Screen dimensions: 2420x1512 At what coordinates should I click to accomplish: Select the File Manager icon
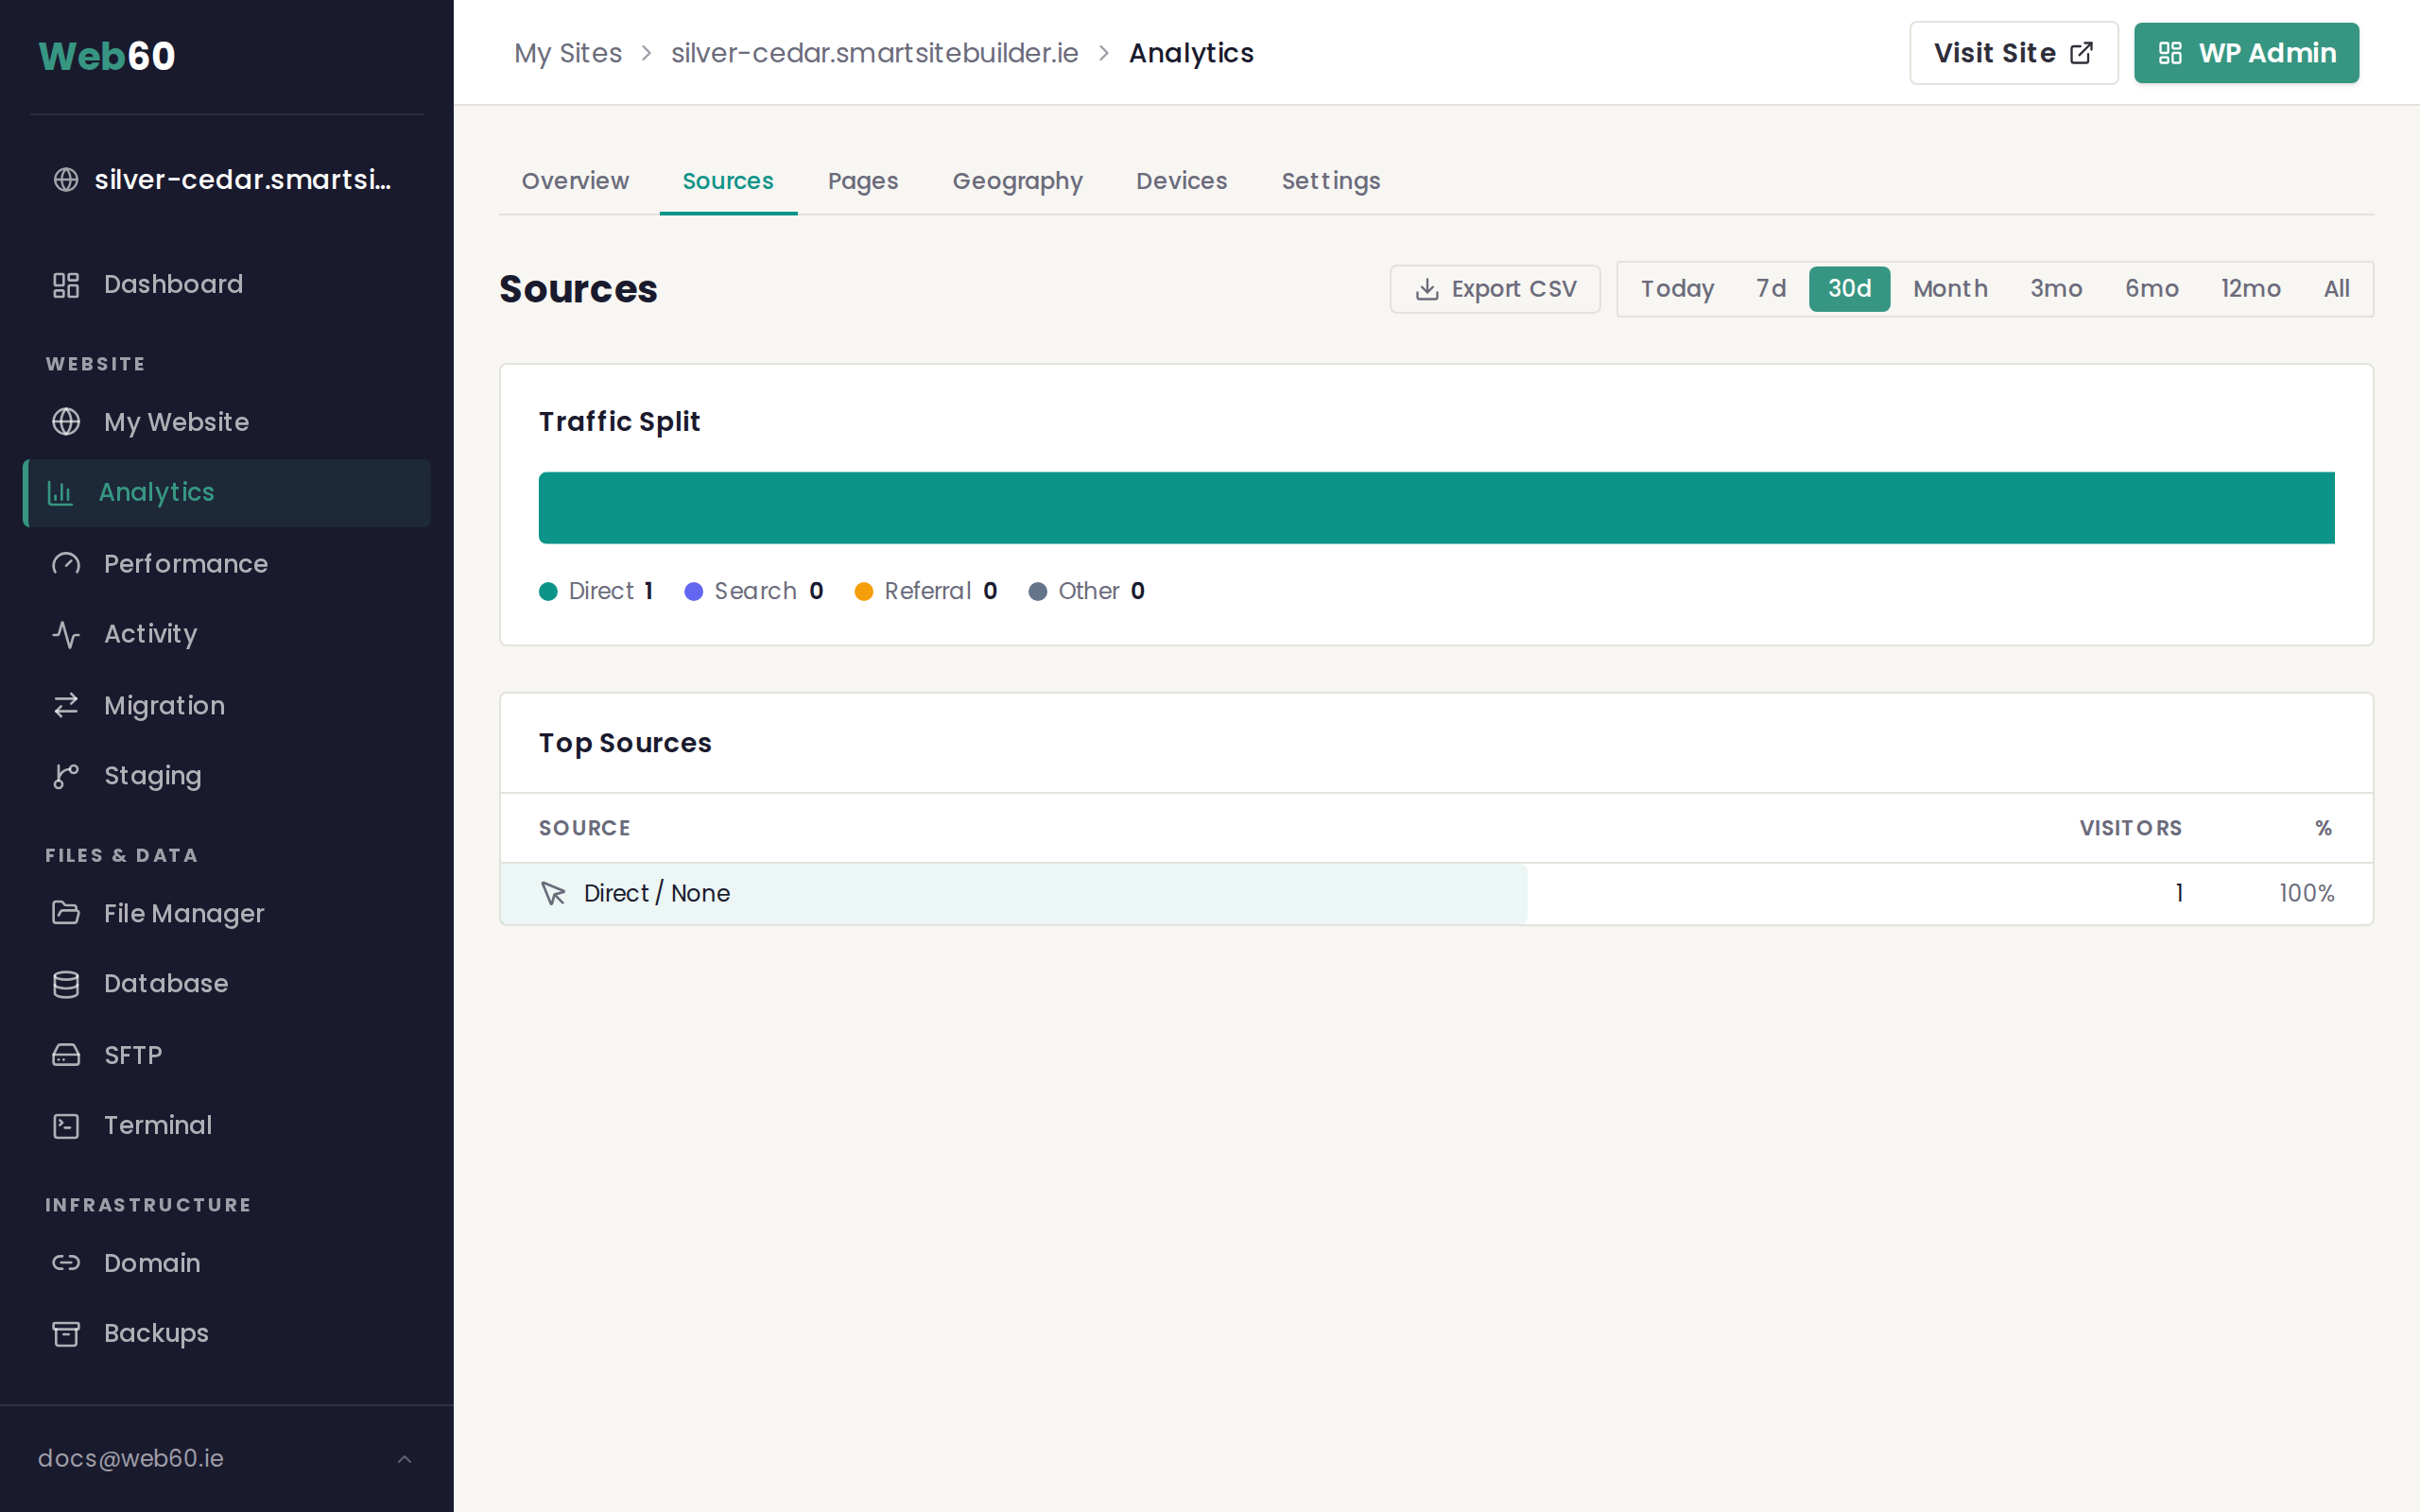[66, 913]
